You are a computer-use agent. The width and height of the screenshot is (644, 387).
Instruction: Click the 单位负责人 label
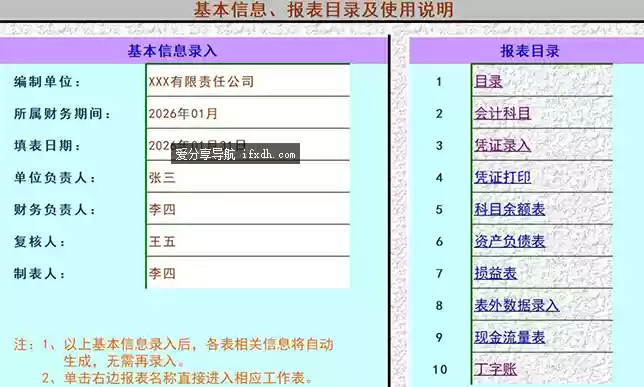pyautogui.click(x=55, y=178)
